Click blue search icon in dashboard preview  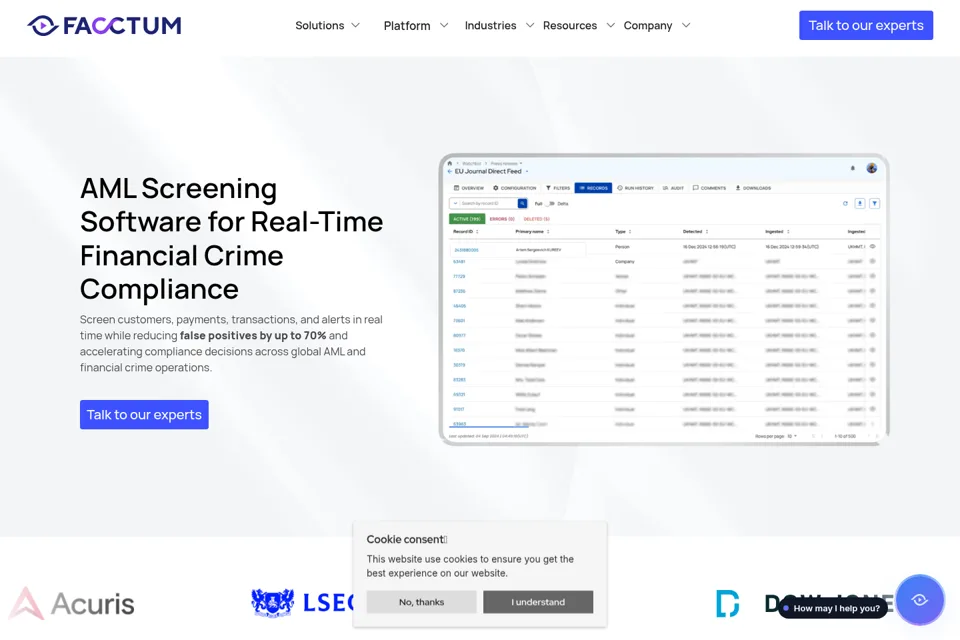click(522, 203)
